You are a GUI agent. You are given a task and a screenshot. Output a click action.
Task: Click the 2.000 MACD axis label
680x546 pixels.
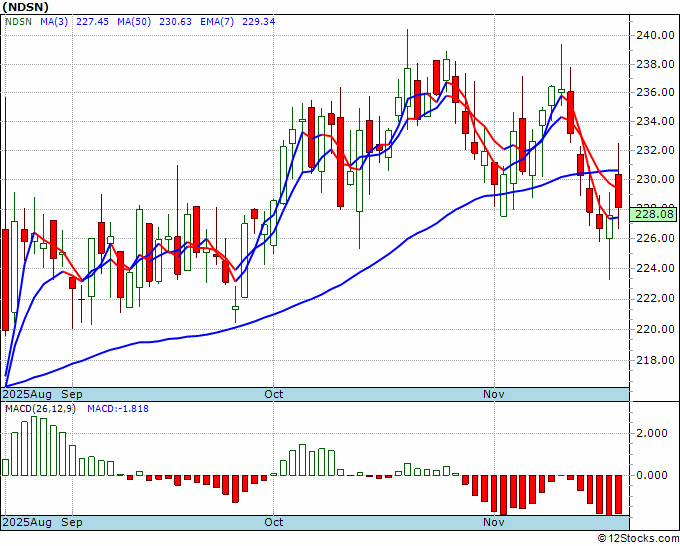point(651,433)
